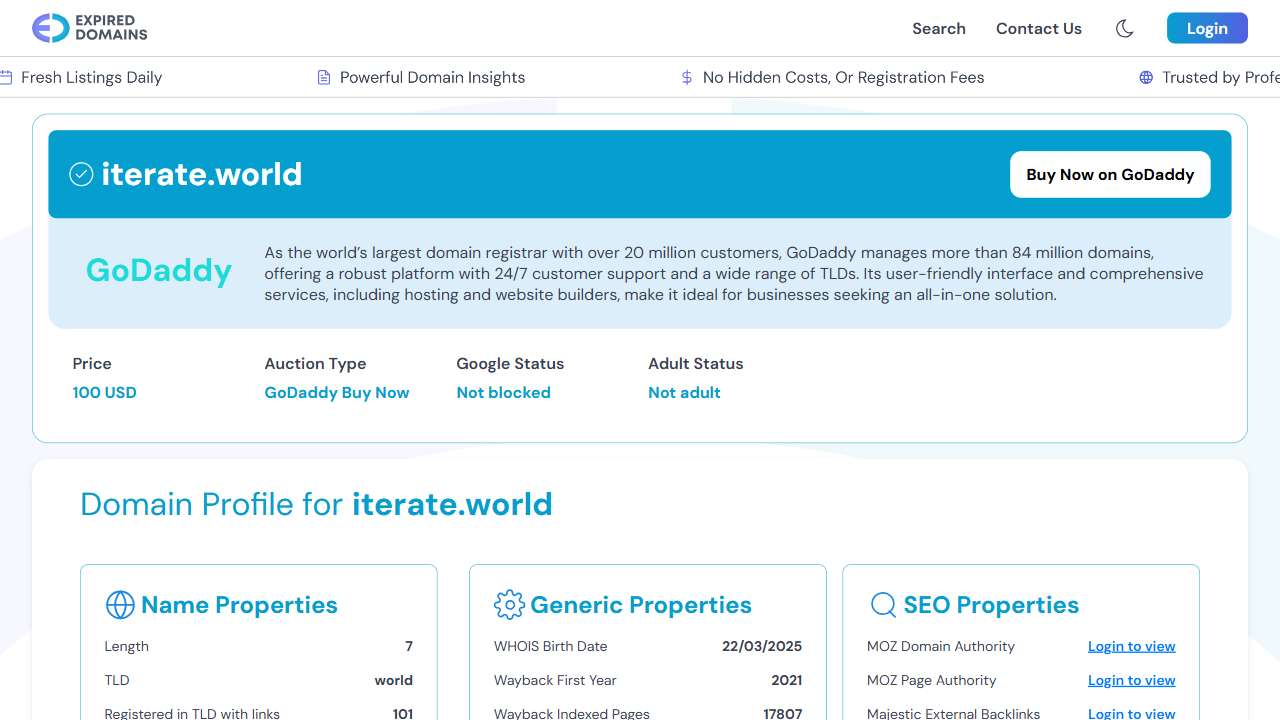Click the globe icon on Name Properties panel
Image resolution: width=1280 pixels, height=720 pixels.
(120, 605)
